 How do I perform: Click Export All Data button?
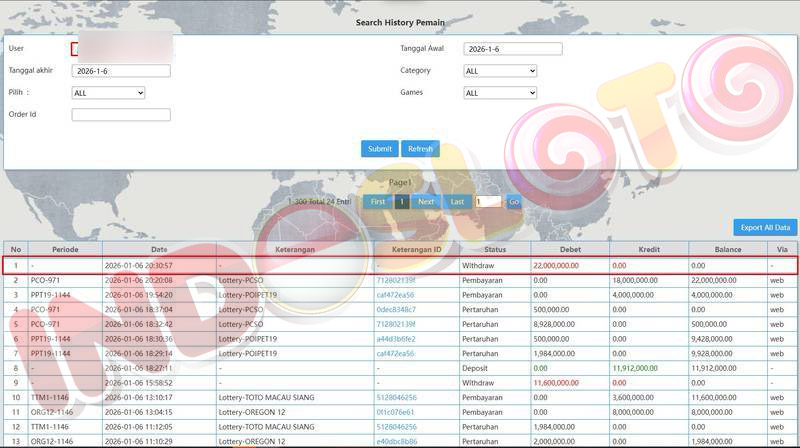[765, 228]
